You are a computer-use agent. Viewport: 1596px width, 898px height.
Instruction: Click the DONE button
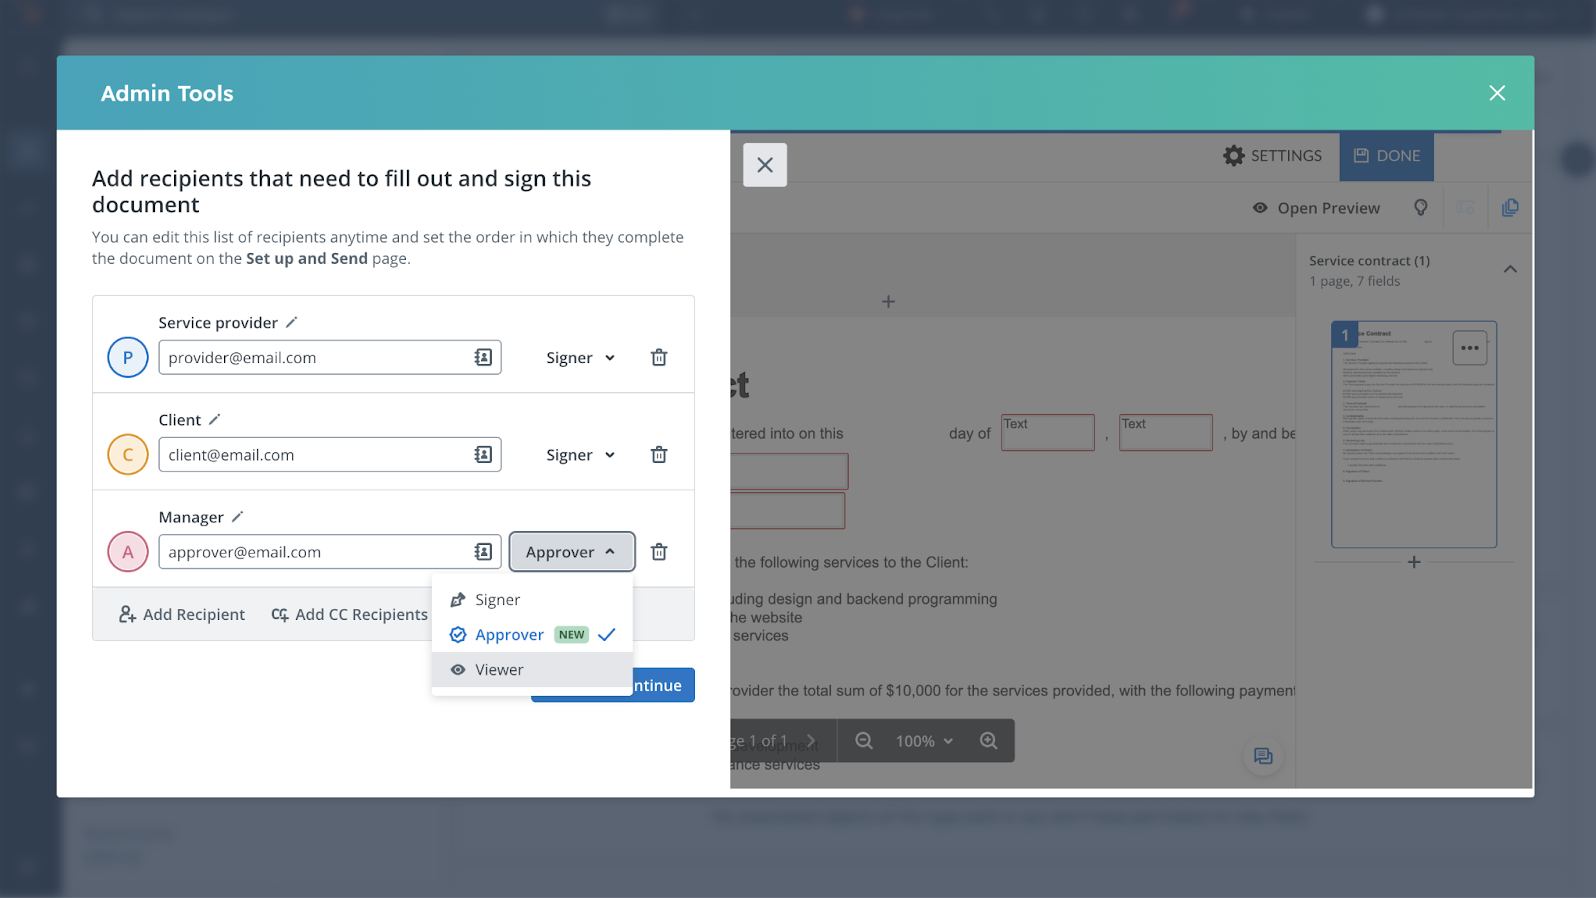1386,156
